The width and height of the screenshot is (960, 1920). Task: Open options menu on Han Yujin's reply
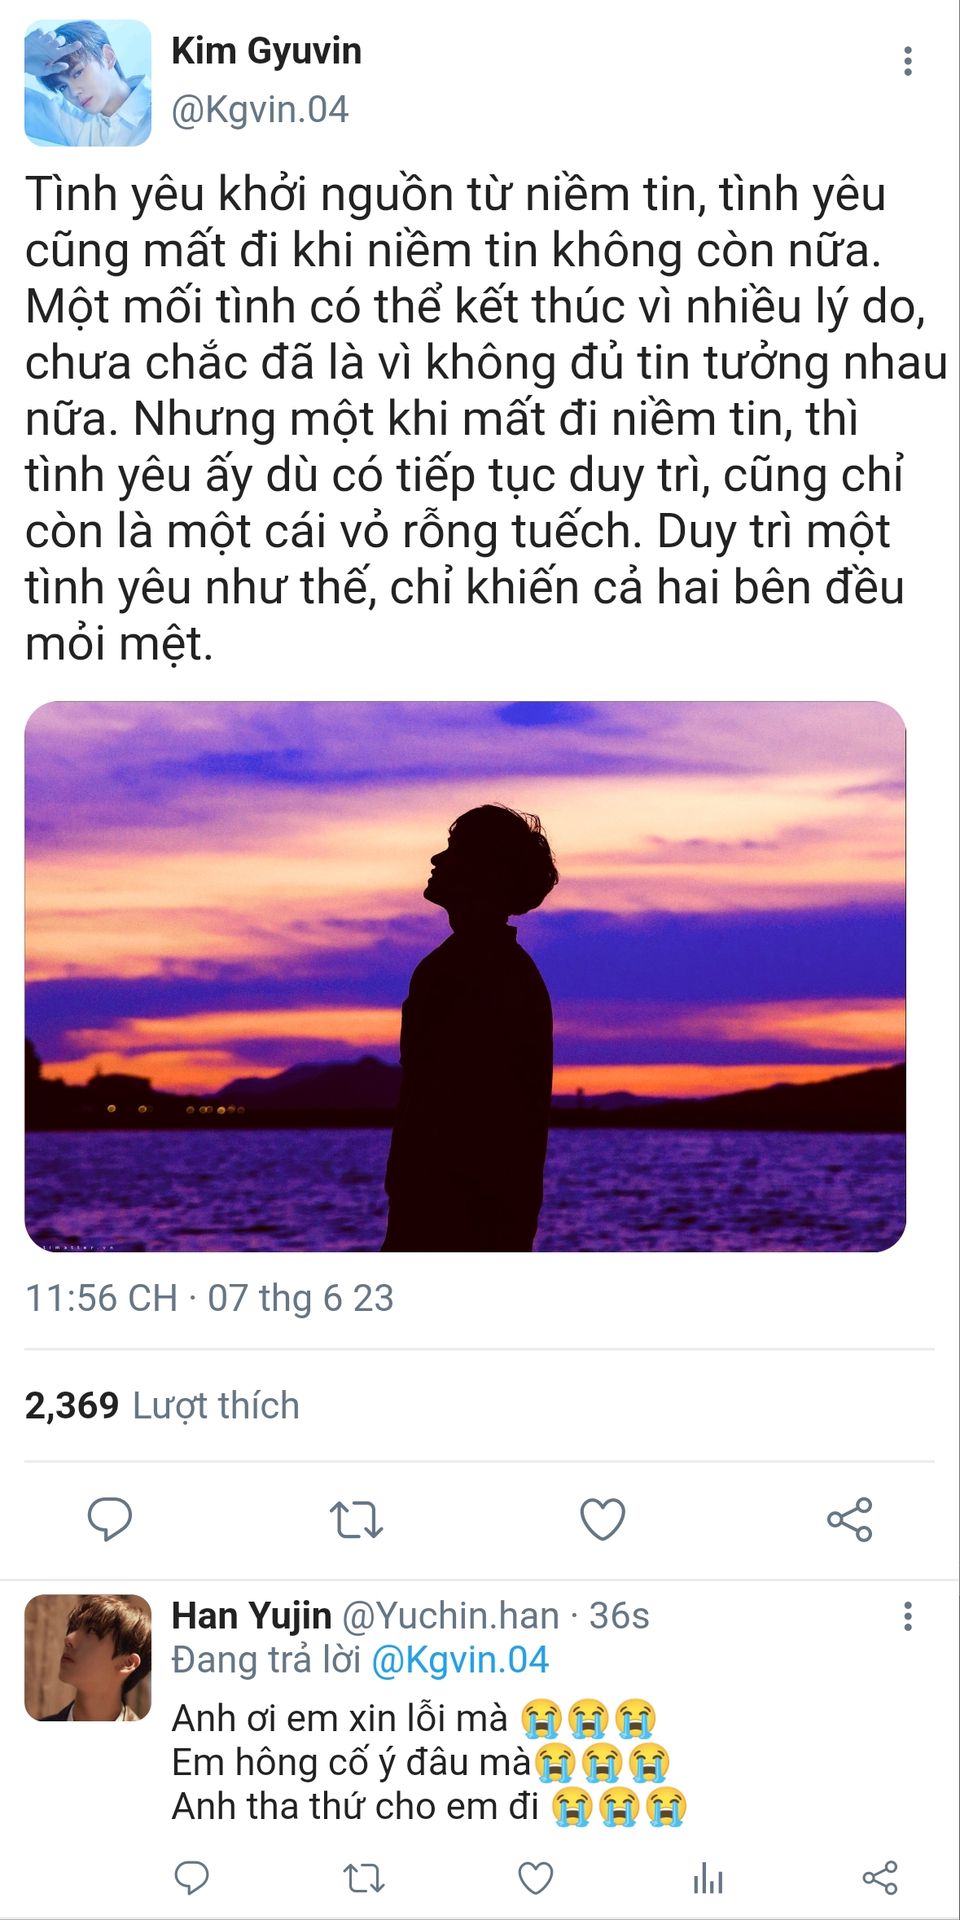(x=907, y=1616)
